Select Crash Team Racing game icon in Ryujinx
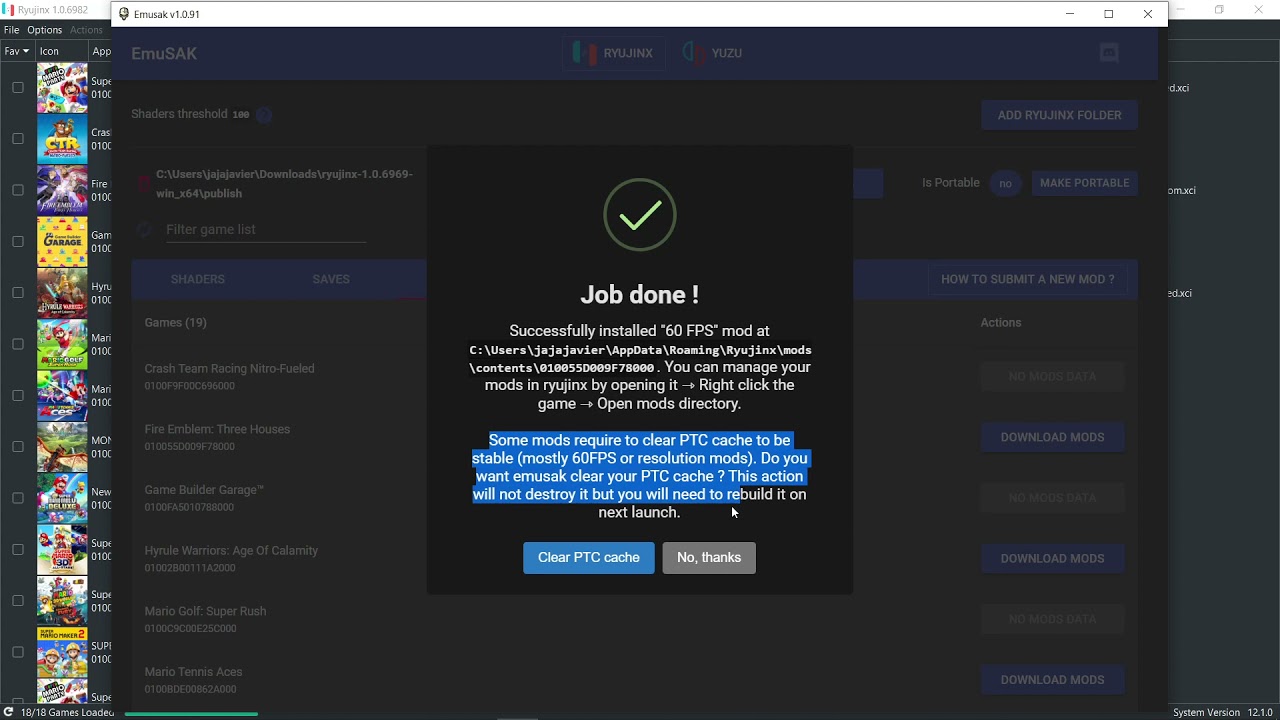 point(62,139)
